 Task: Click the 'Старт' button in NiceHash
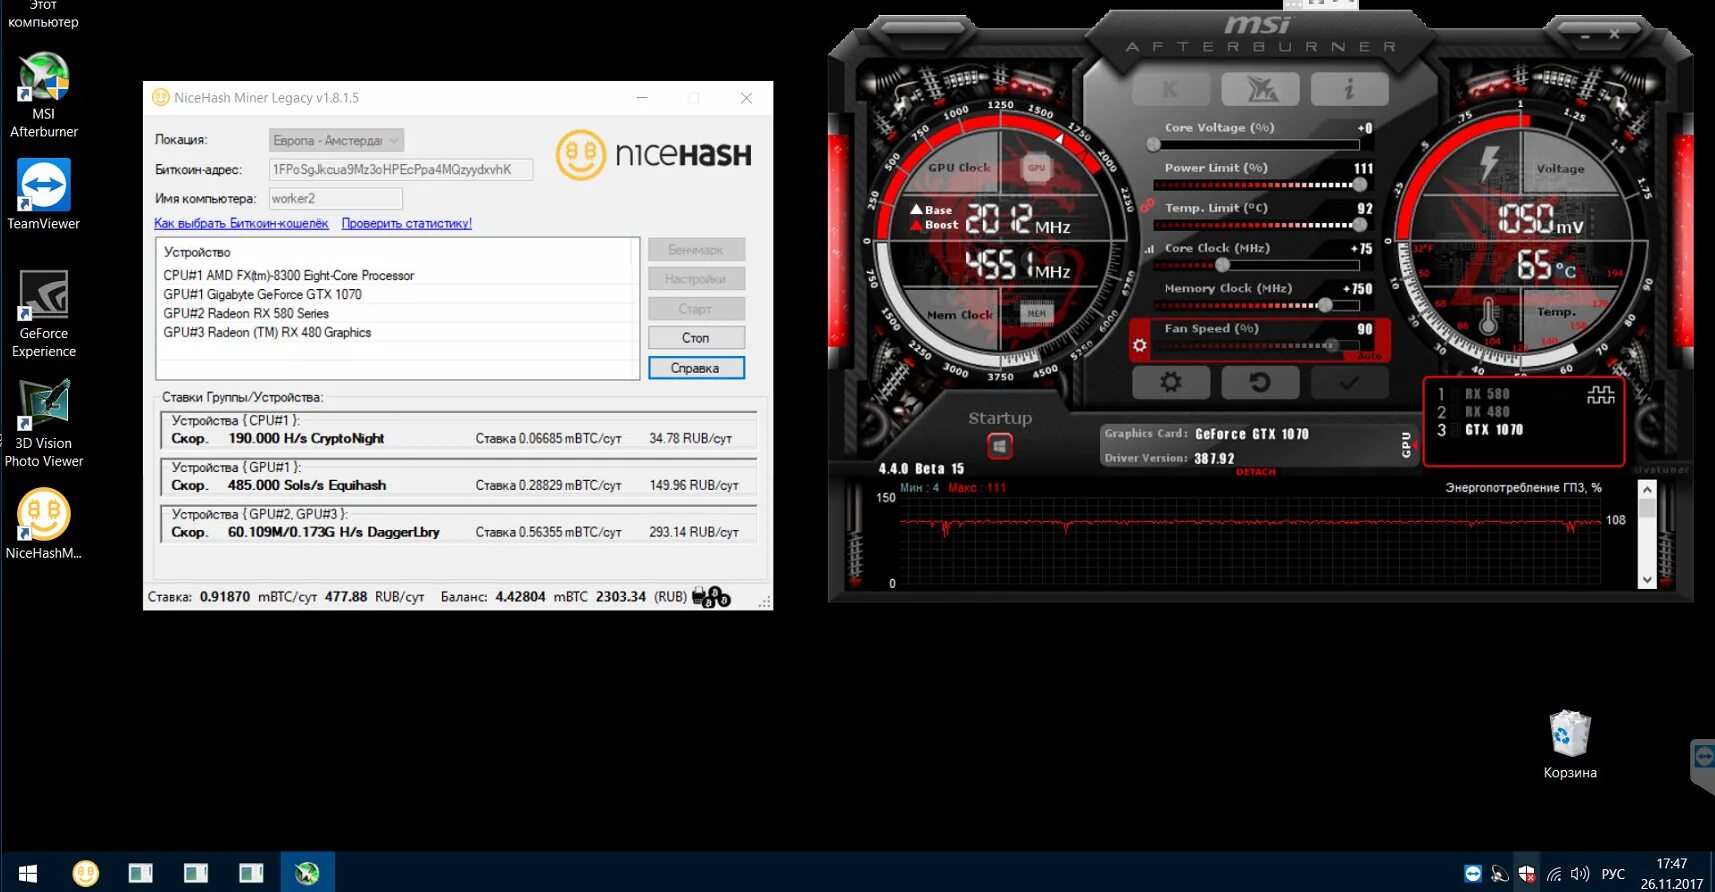pos(696,309)
